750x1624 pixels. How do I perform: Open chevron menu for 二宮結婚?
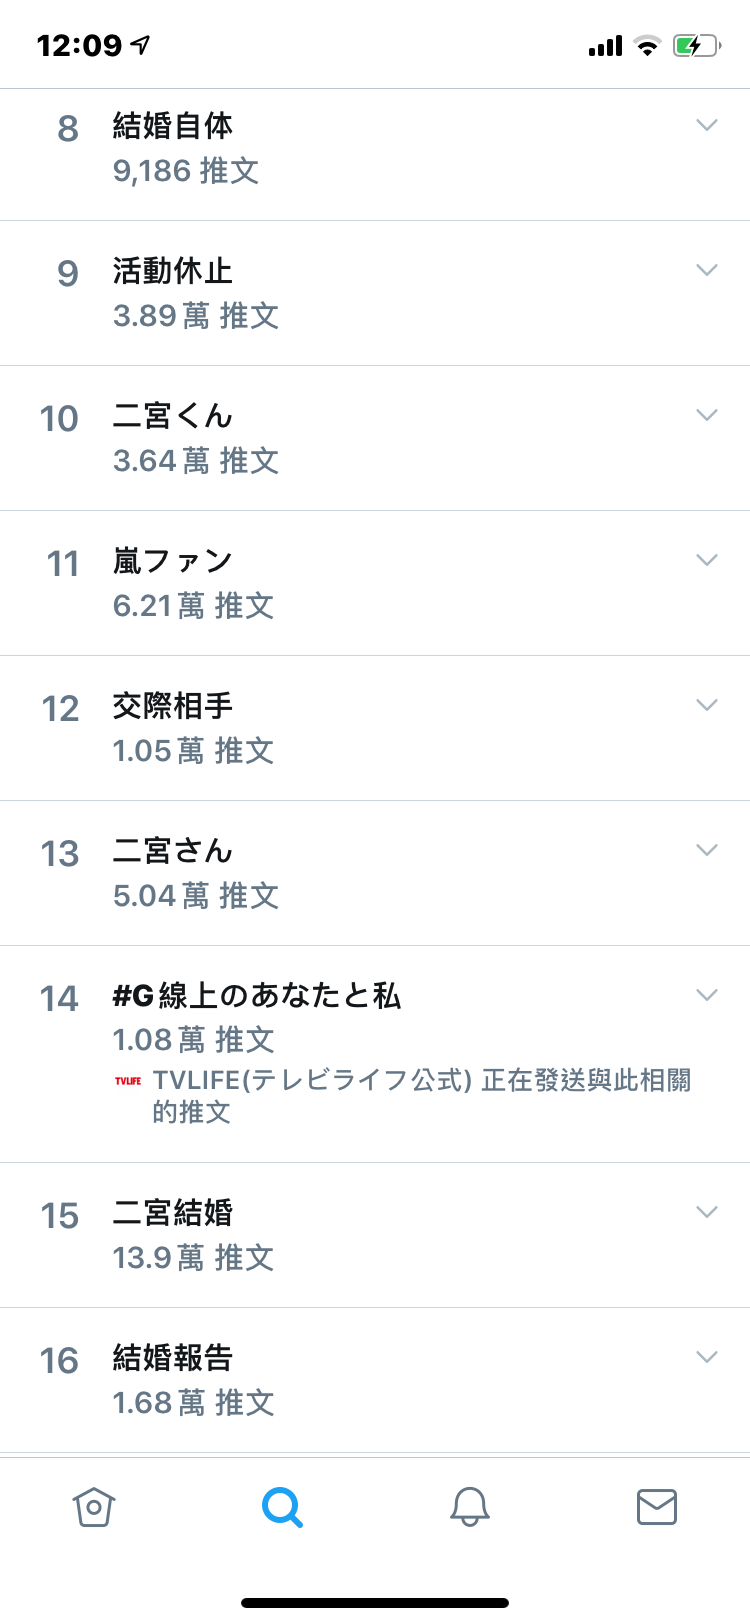tap(707, 1212)
